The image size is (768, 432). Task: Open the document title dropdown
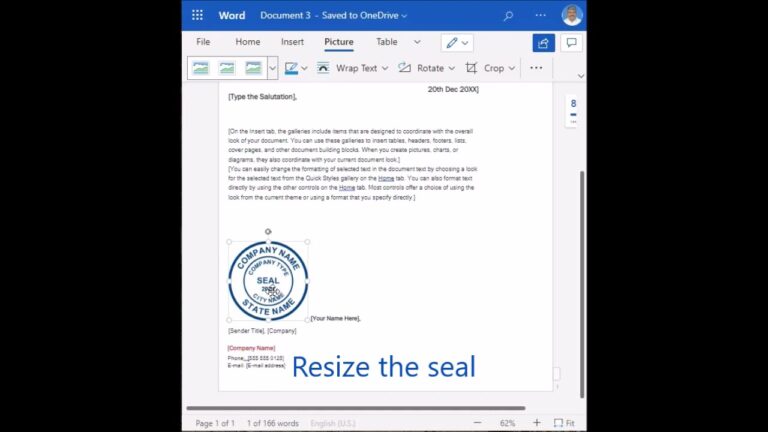[404, 16]
